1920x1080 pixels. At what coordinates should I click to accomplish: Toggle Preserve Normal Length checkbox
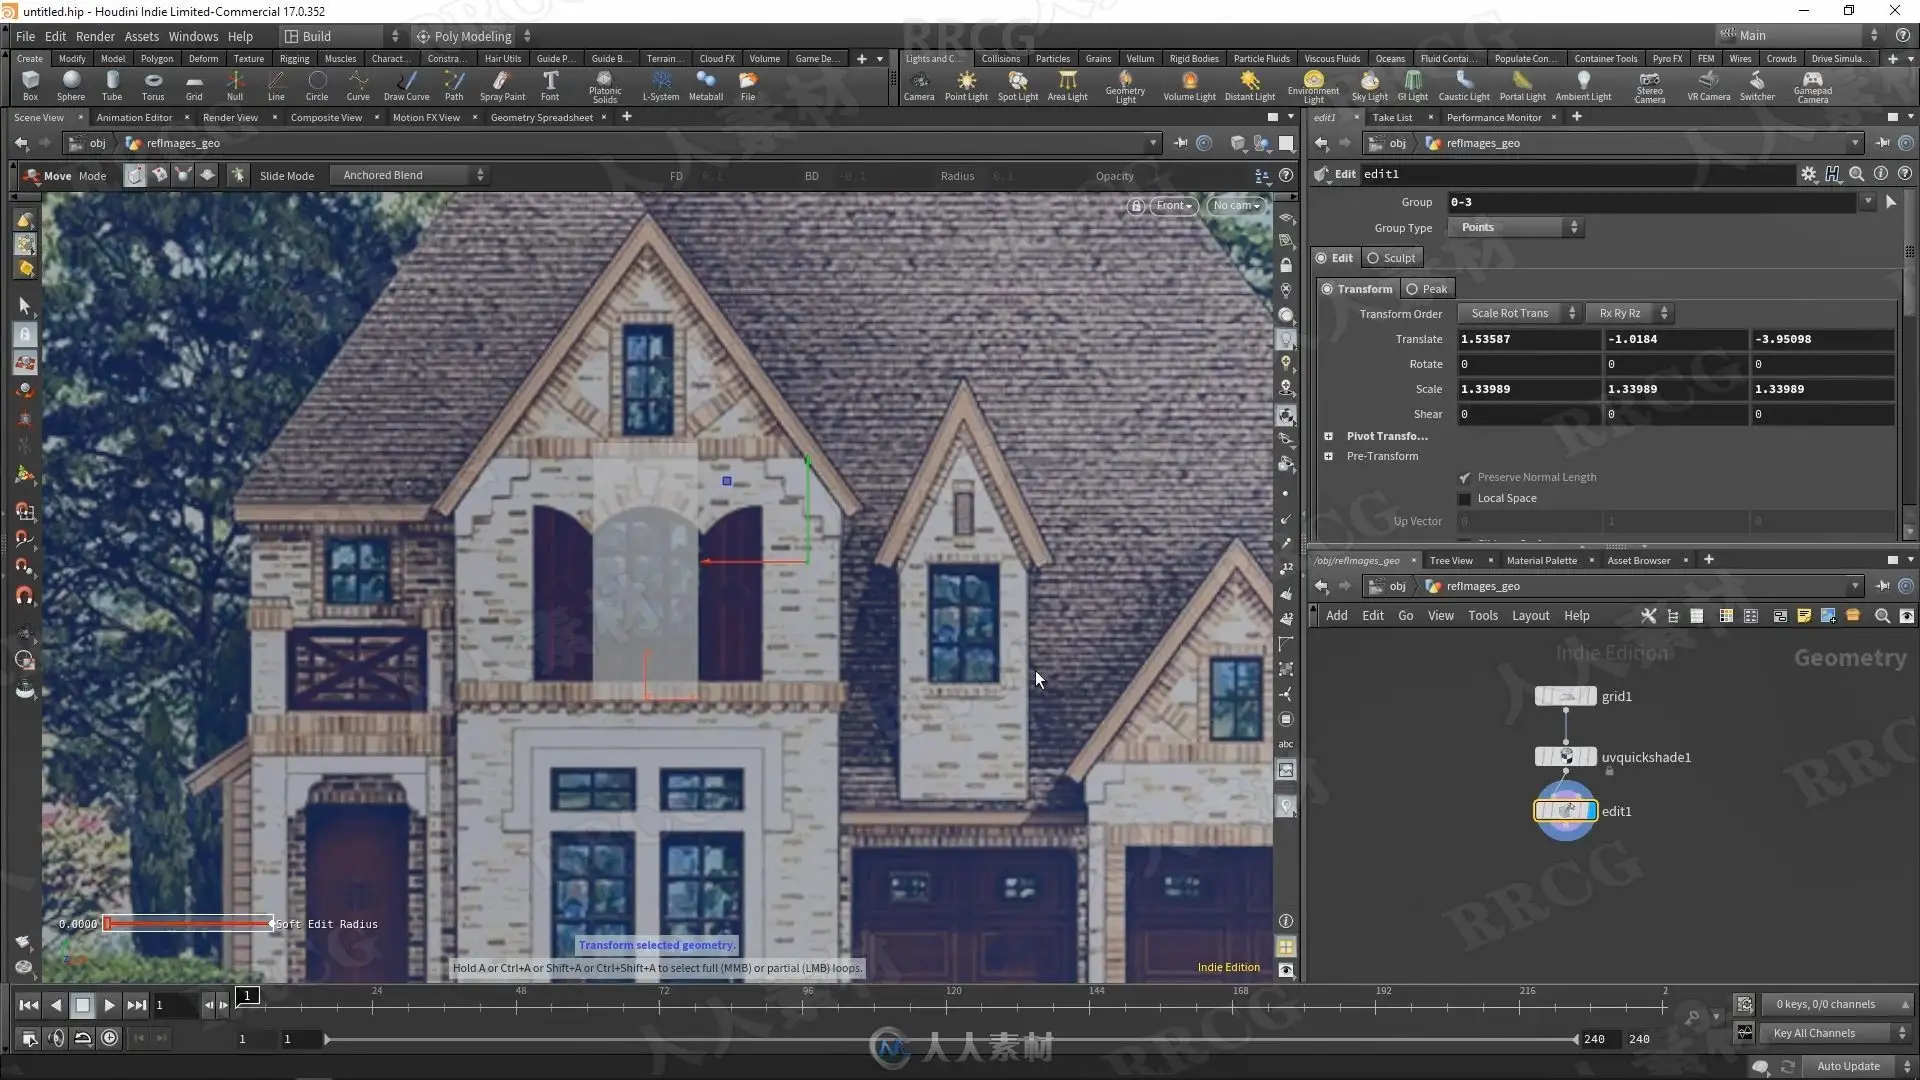point(1465,478)
